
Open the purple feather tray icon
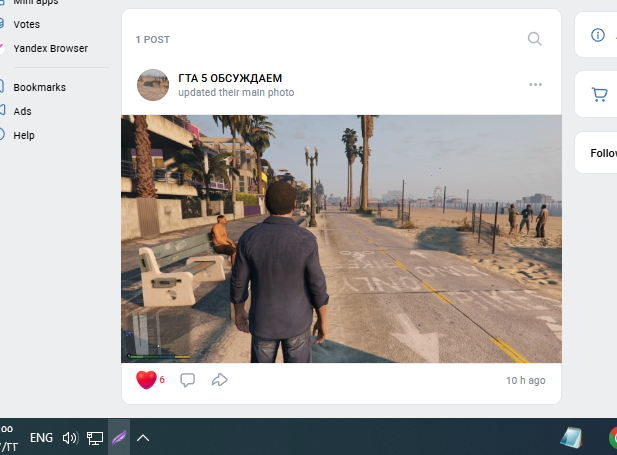(119, 438)
